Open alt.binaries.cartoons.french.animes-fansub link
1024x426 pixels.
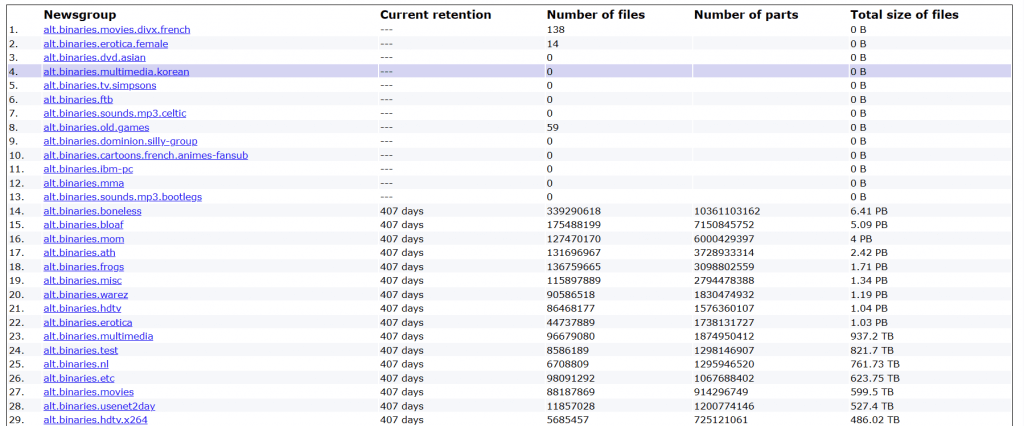[x=146, y=155]
